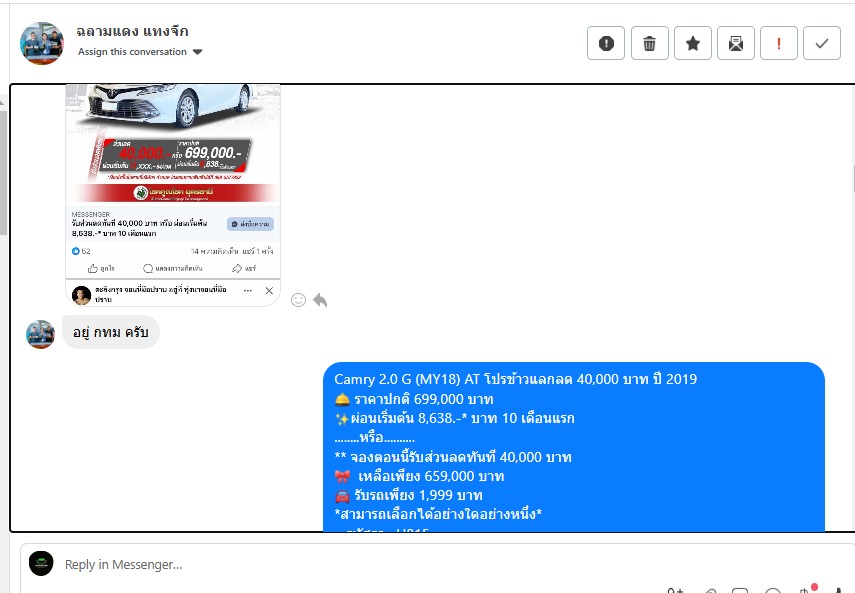Click the 14 comments count on ad
This screenshot has height=593, width=855.
(x=214, y=251)
